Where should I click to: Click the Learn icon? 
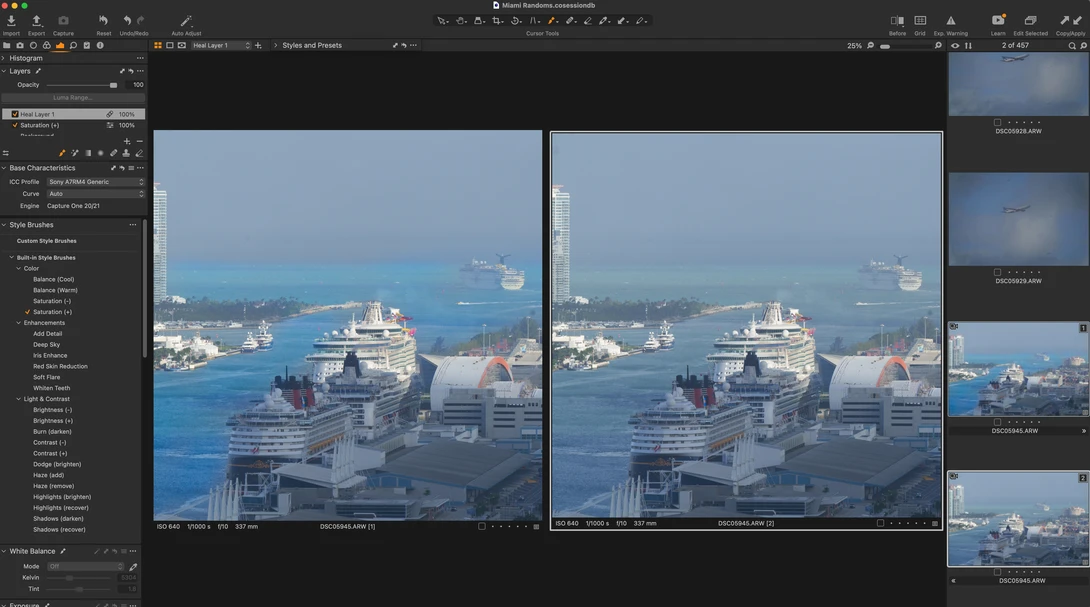[x=998, y=20]
